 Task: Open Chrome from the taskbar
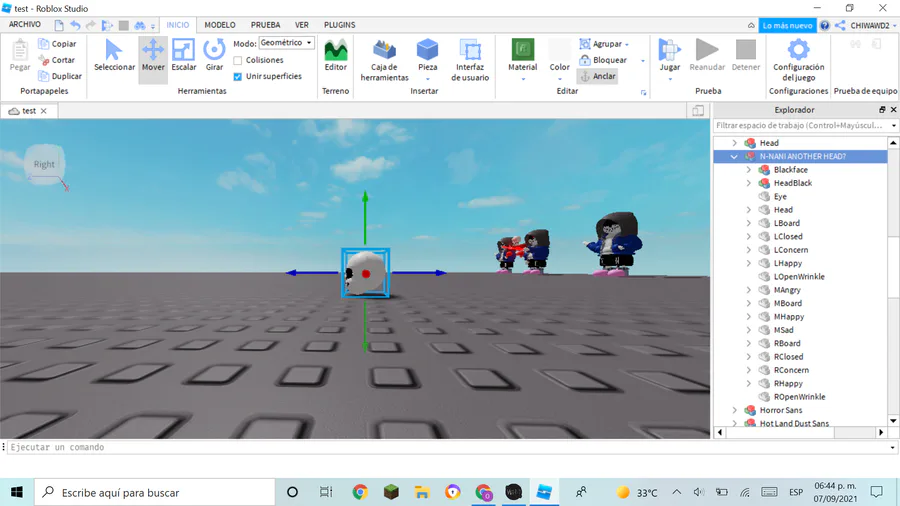pos(360,492)
